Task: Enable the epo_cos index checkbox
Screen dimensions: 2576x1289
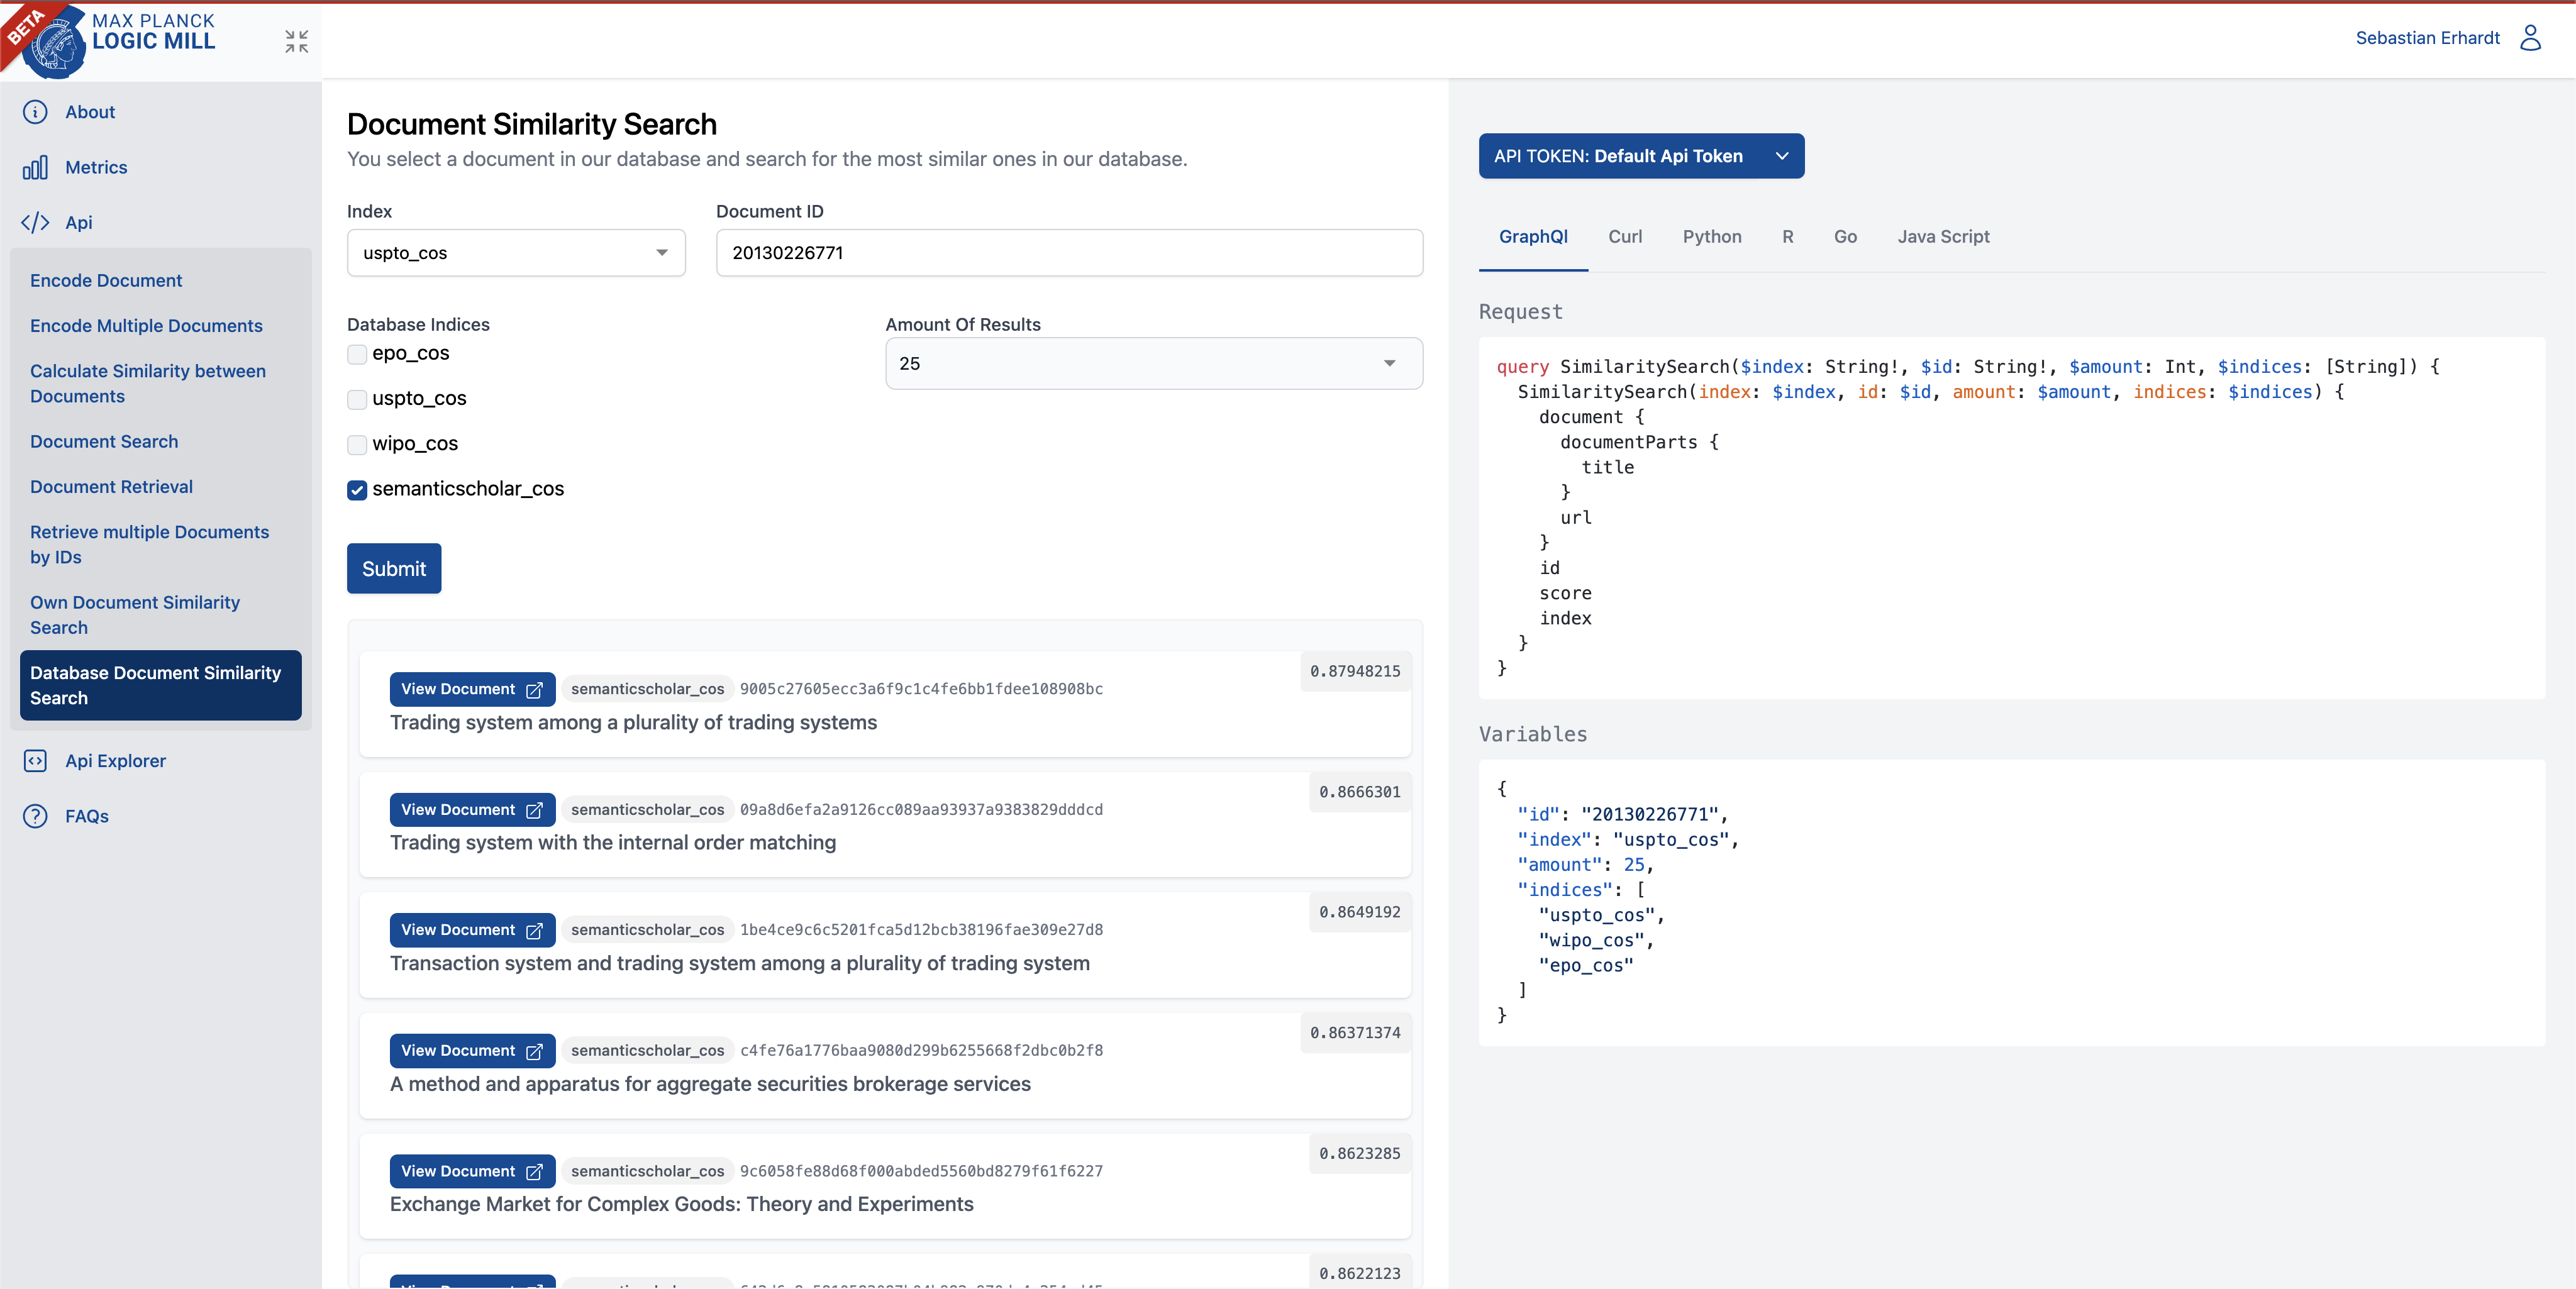Action: point(357,354)
